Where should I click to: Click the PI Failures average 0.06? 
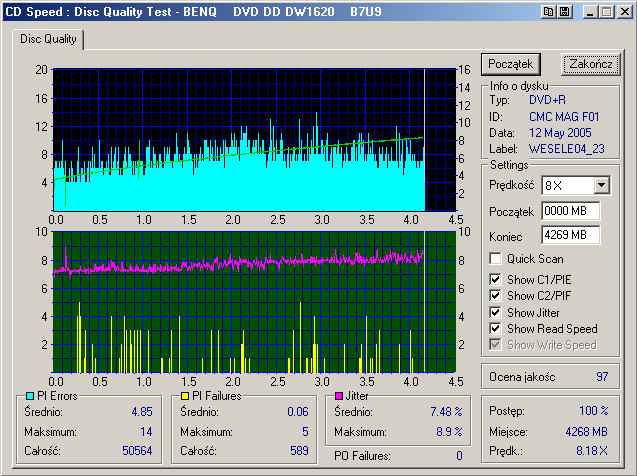(x=298, y=412)
